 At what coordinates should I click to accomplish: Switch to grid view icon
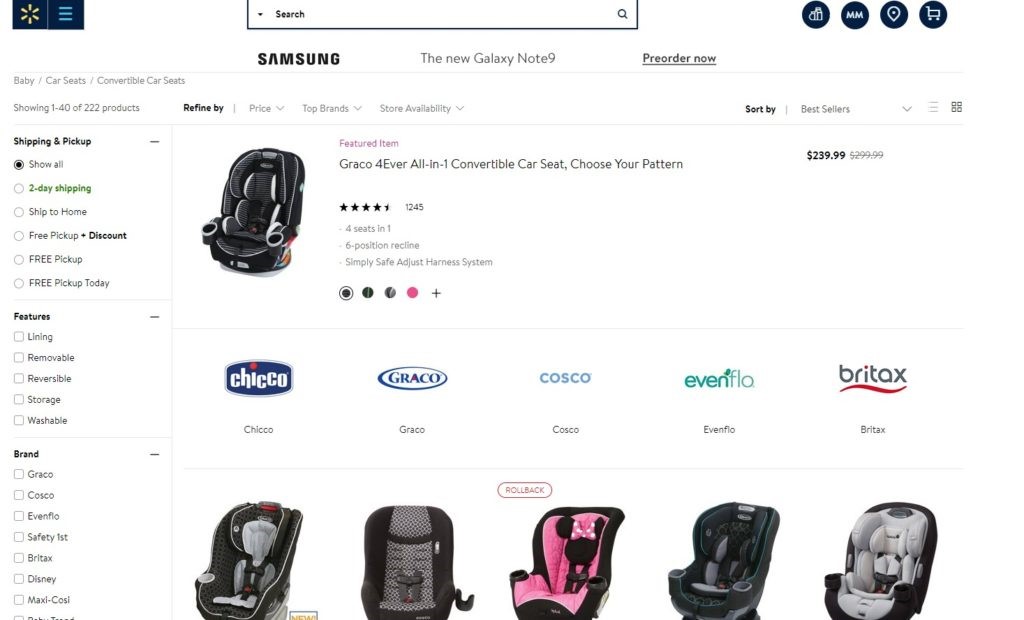tap(956, 107)
